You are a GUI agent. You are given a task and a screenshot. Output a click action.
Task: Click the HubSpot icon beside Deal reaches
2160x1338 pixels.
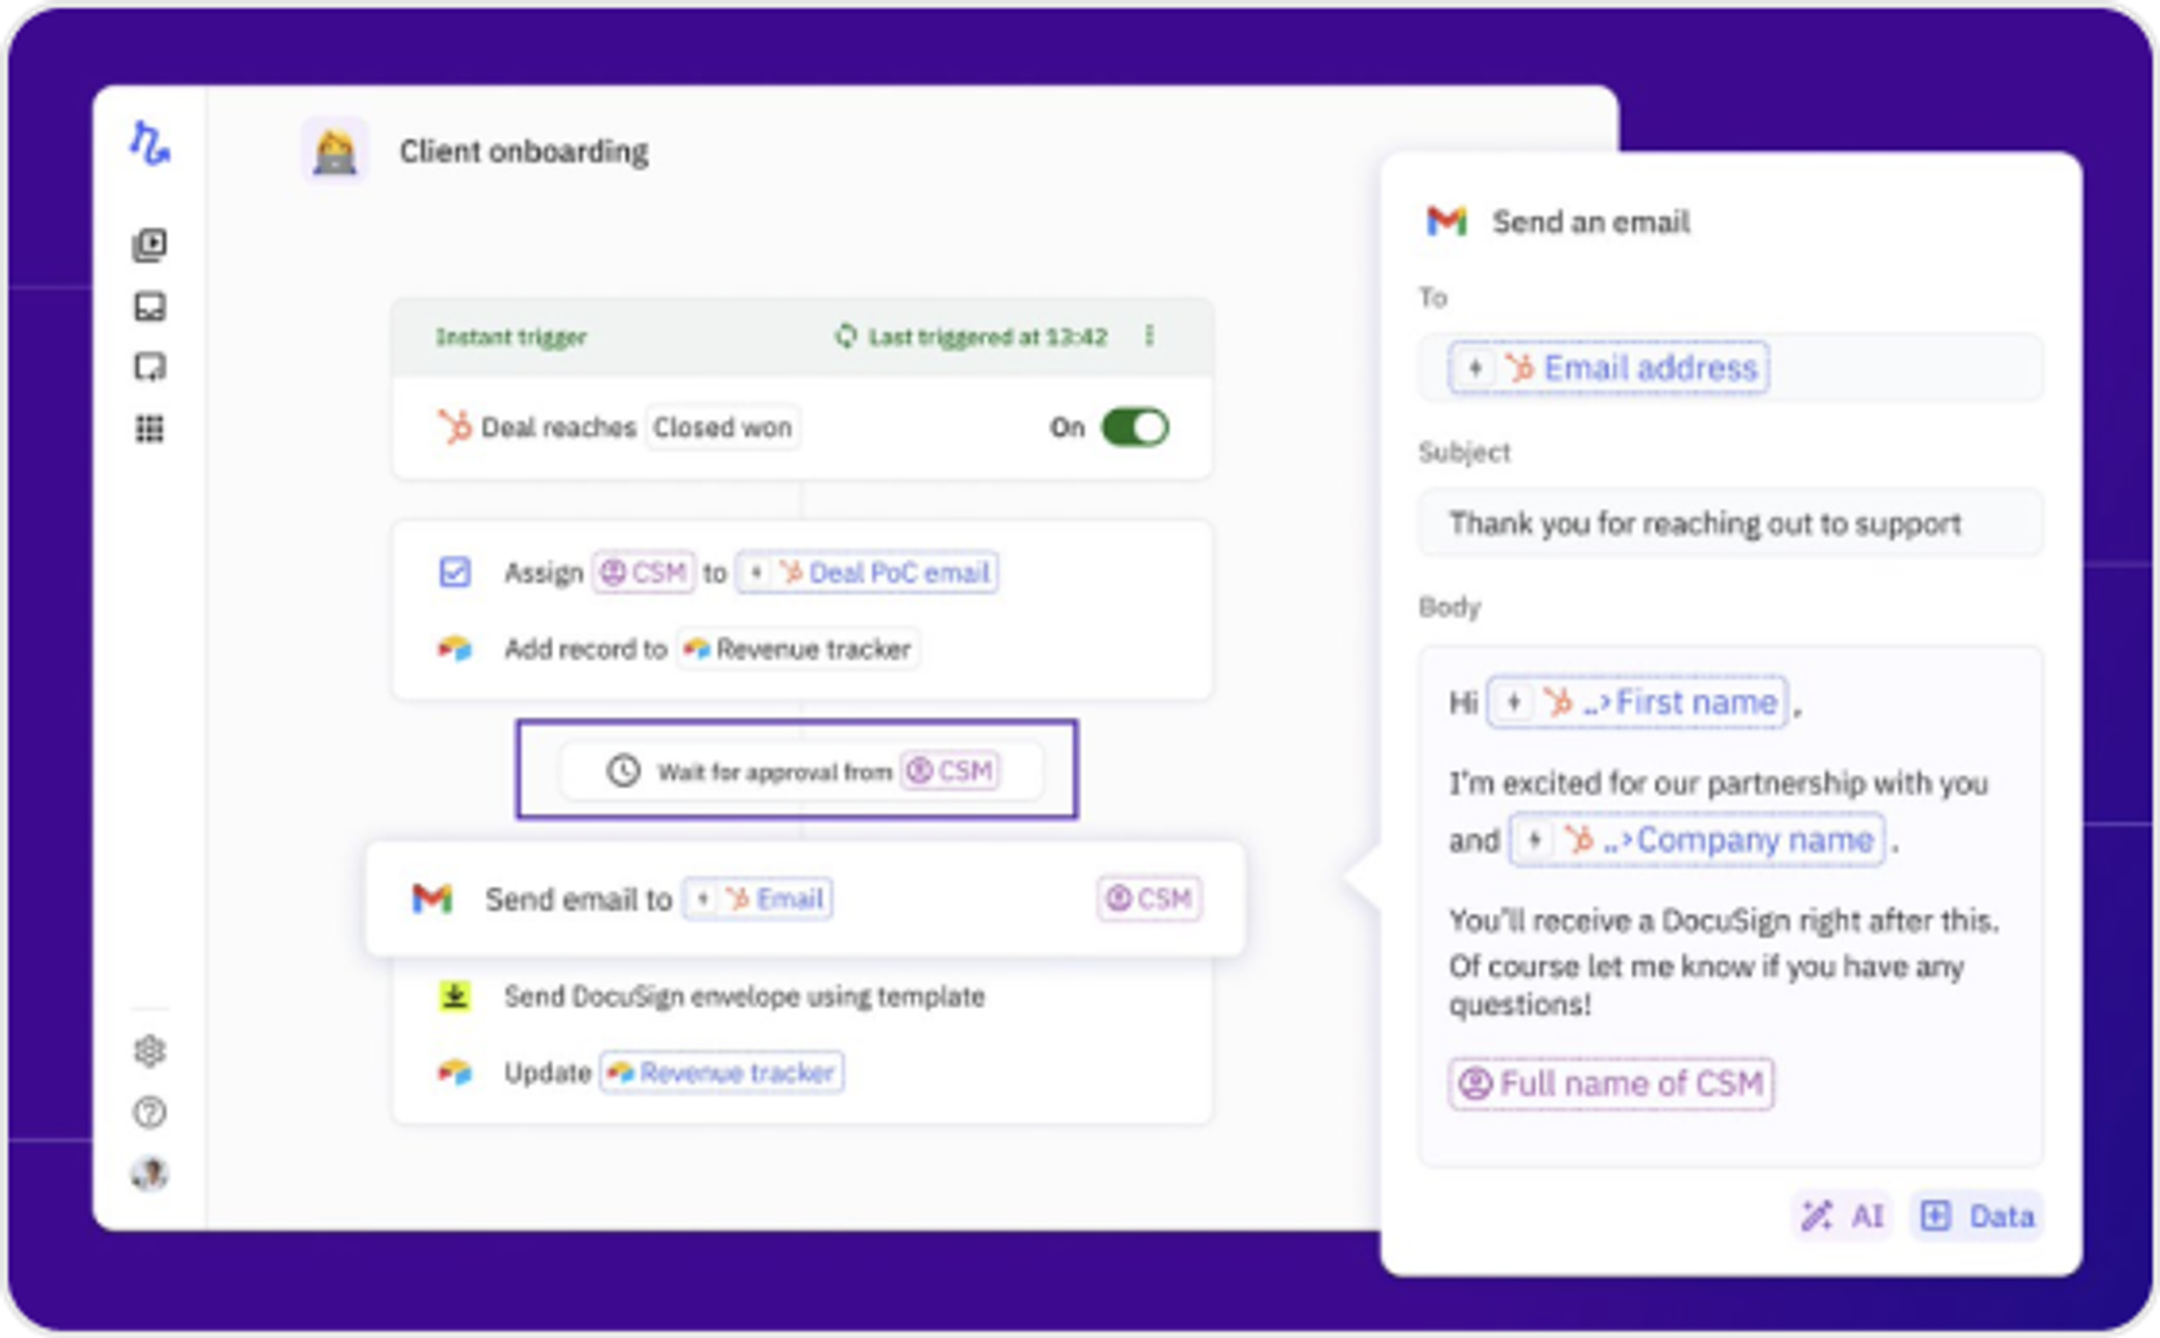454,427
